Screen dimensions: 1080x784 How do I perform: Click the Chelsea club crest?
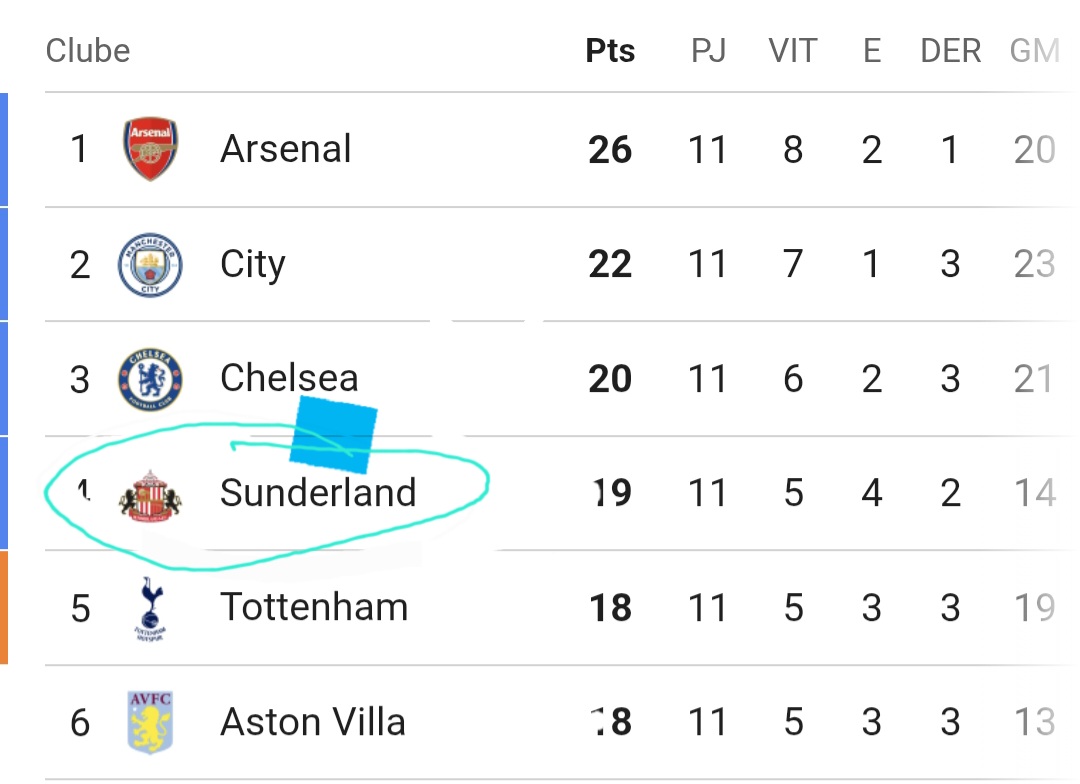pyautogui.click(x=150, y=379)
